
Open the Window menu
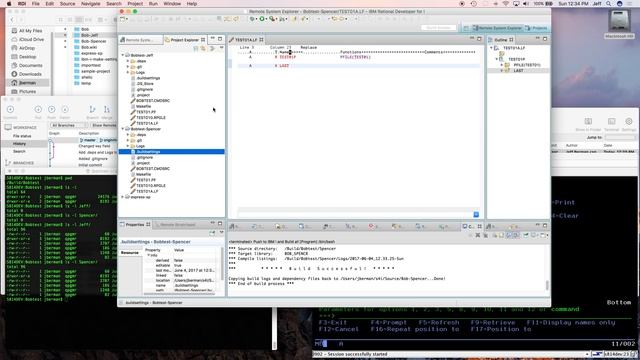[x=172, y=4]
